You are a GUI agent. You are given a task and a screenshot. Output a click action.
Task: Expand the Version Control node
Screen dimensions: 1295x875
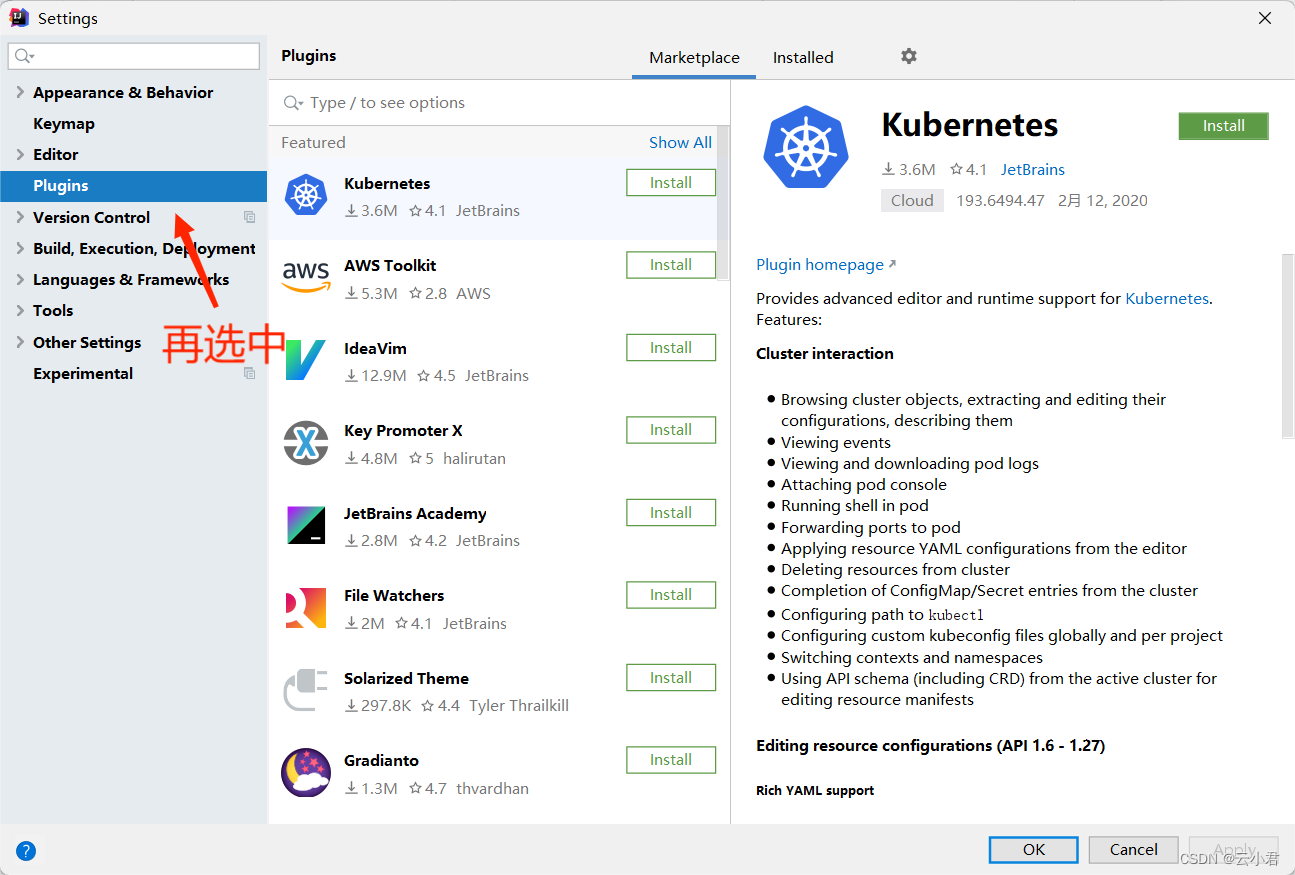tap(20, 217)
